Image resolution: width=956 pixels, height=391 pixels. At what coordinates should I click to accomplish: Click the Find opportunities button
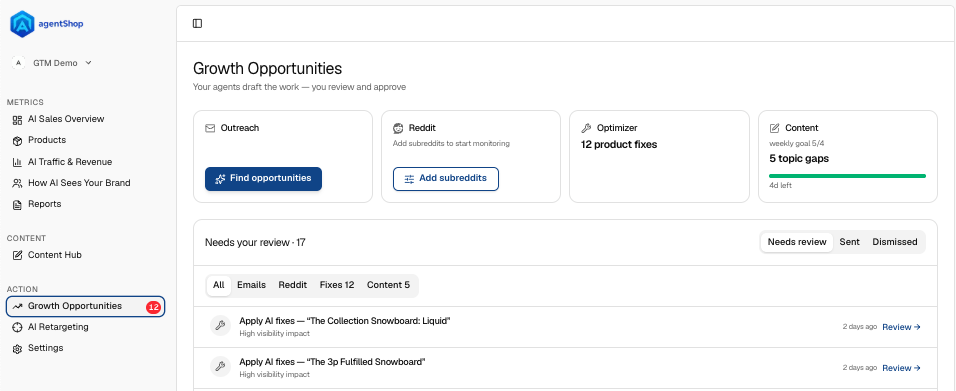click(x=263, y=179)
